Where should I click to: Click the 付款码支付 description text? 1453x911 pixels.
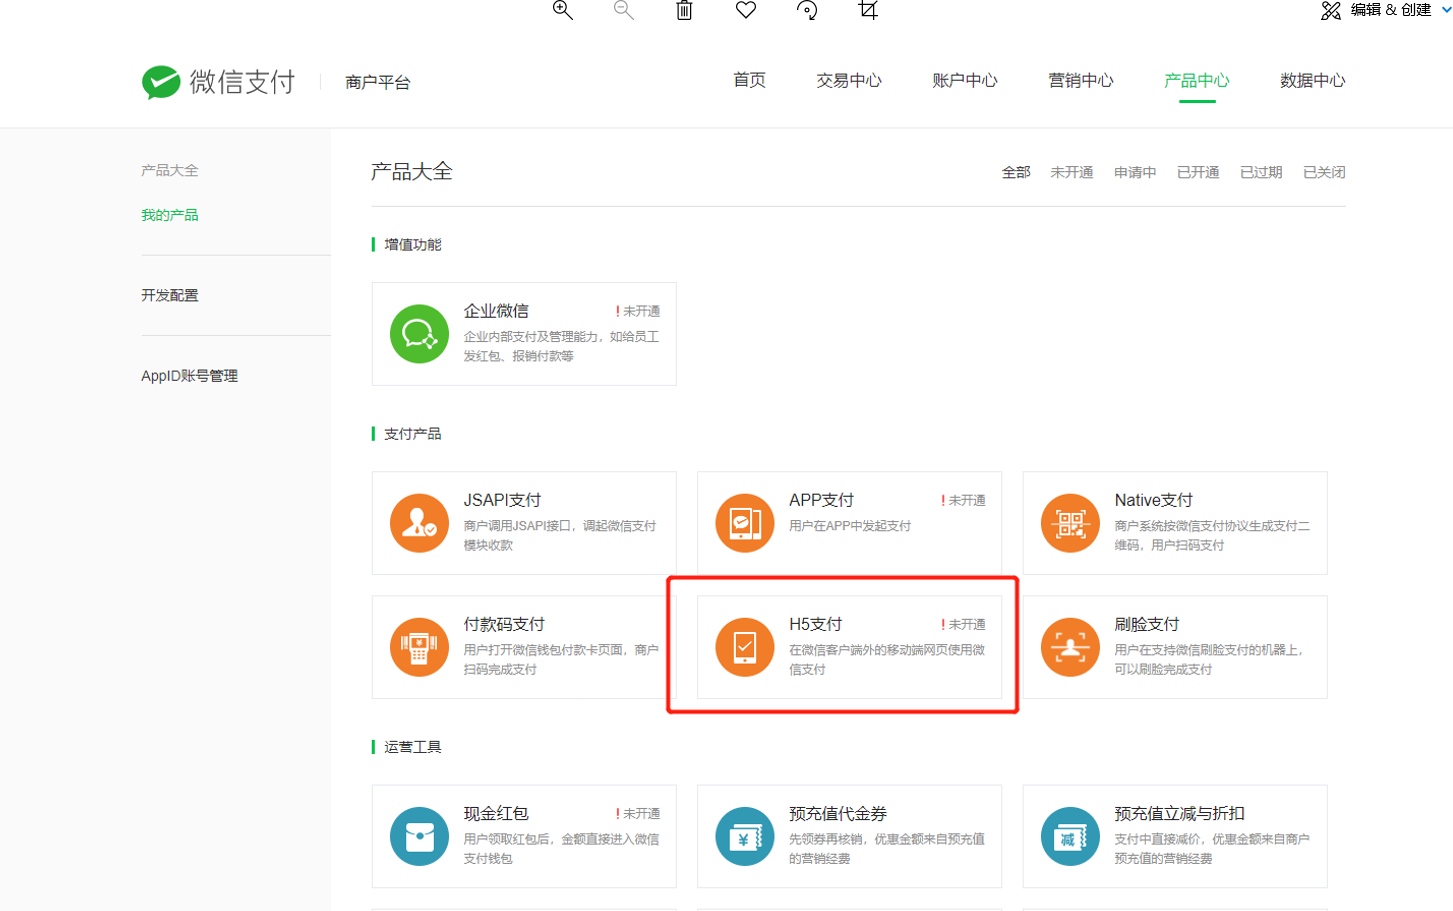pyautogui.click(x=561, y=660)
